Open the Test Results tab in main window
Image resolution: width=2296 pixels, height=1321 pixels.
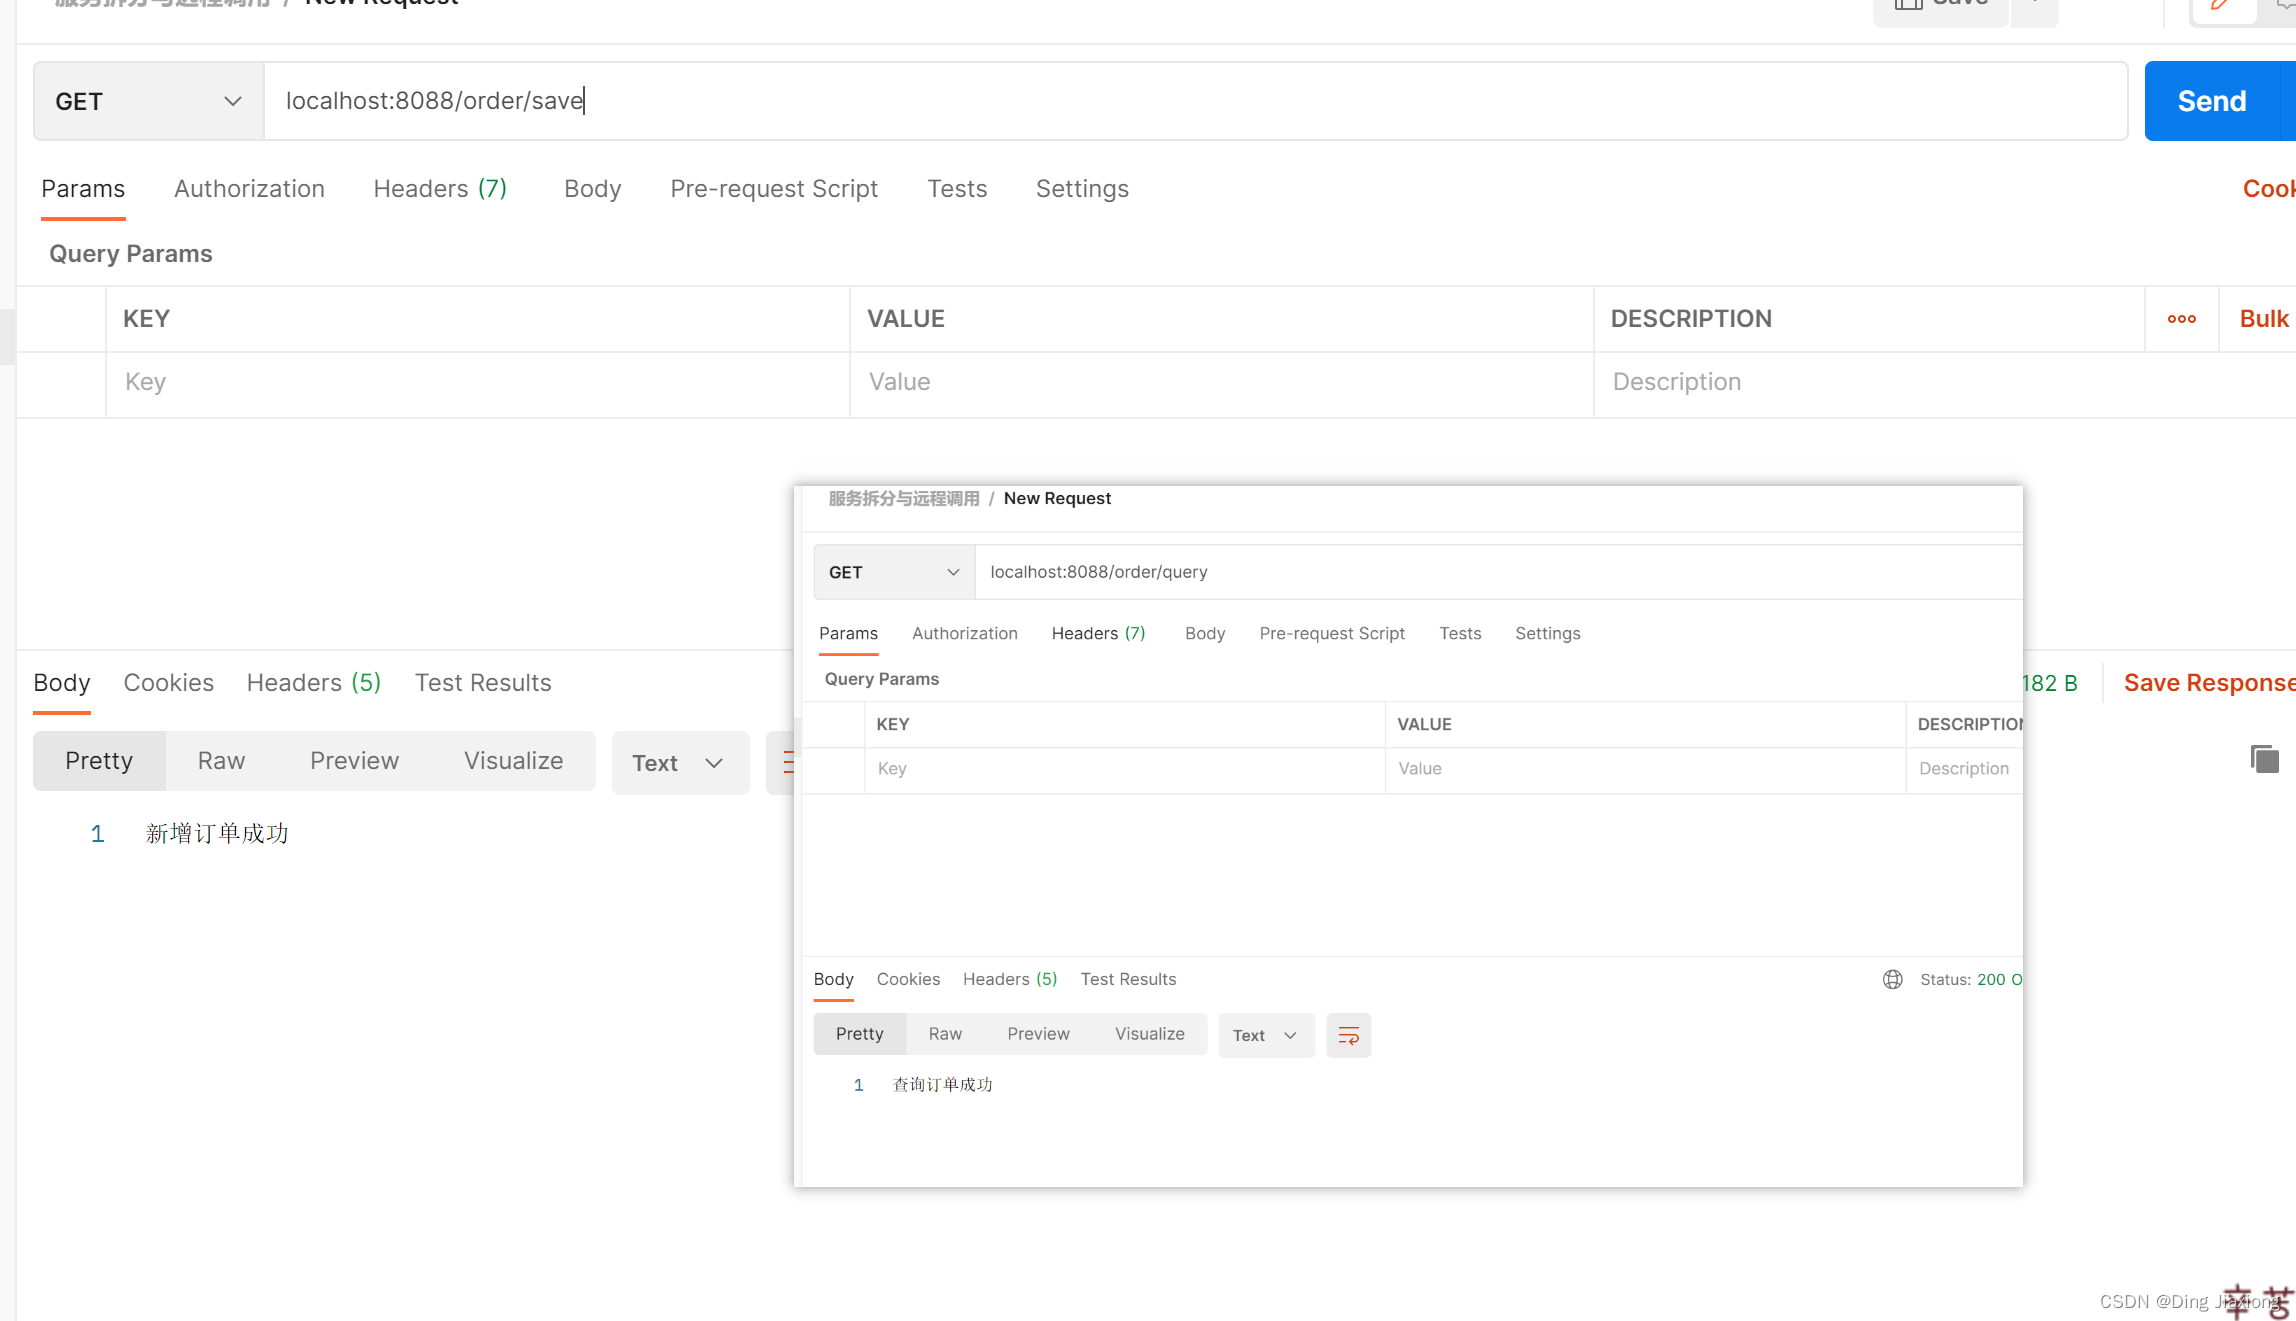tap(483, 683)
